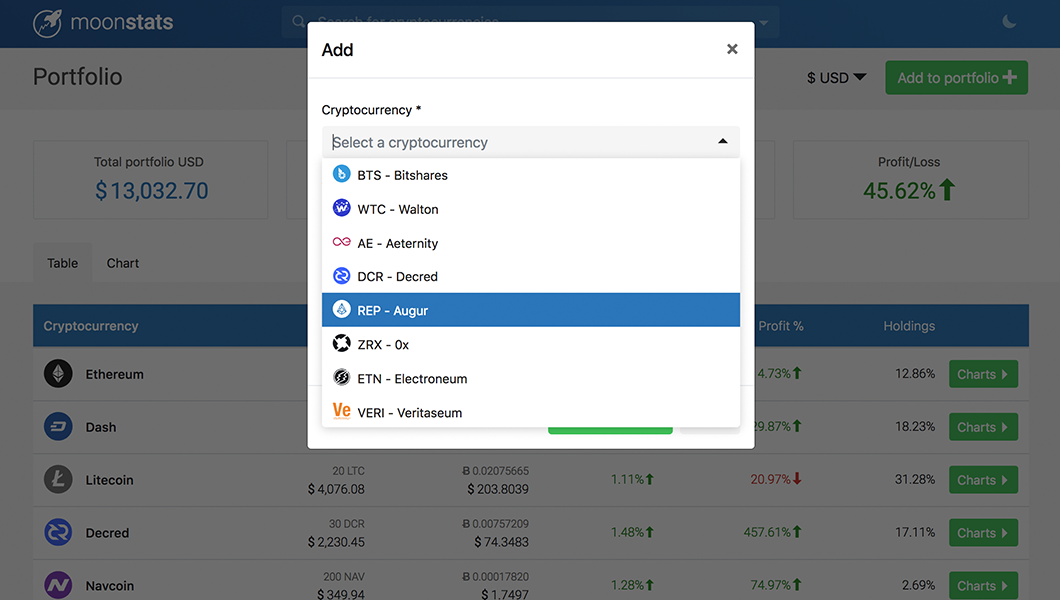Click the Holdings column header
Viewport: 1060px width, 600px height.
[909, 326]
